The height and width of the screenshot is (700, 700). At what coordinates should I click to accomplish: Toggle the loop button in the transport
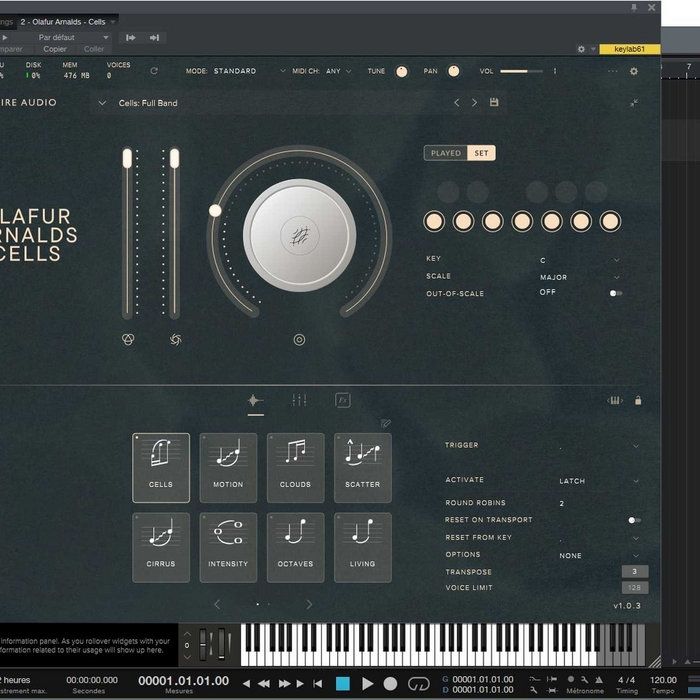pos(418,683)
